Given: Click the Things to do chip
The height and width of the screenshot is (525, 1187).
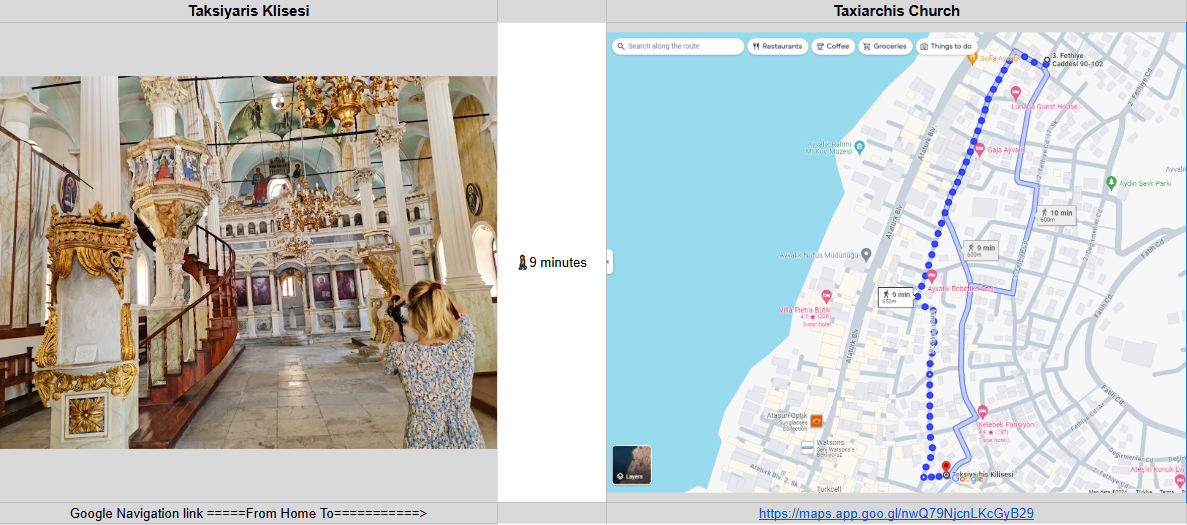Looking at the screenshot, I should click(x=946, y=46).
